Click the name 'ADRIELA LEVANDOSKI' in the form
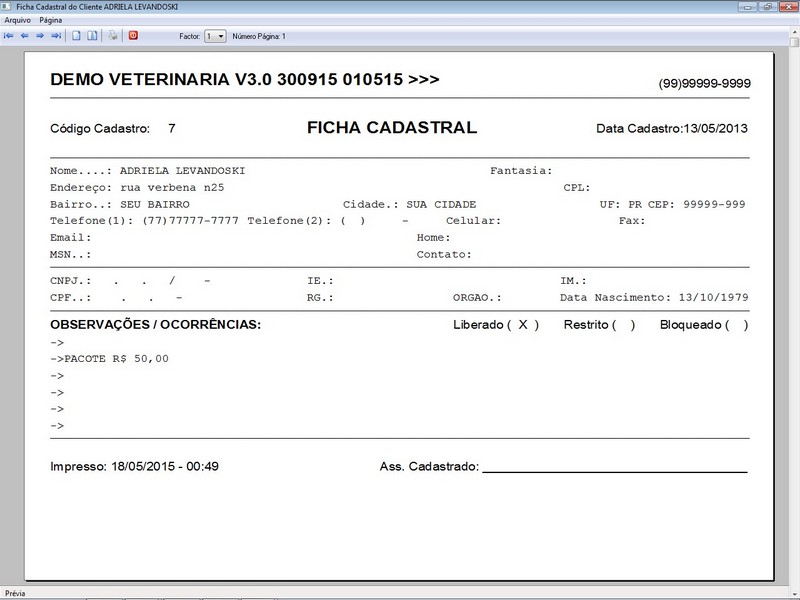The width and height of the screenshot is (800, 600). 183,170
